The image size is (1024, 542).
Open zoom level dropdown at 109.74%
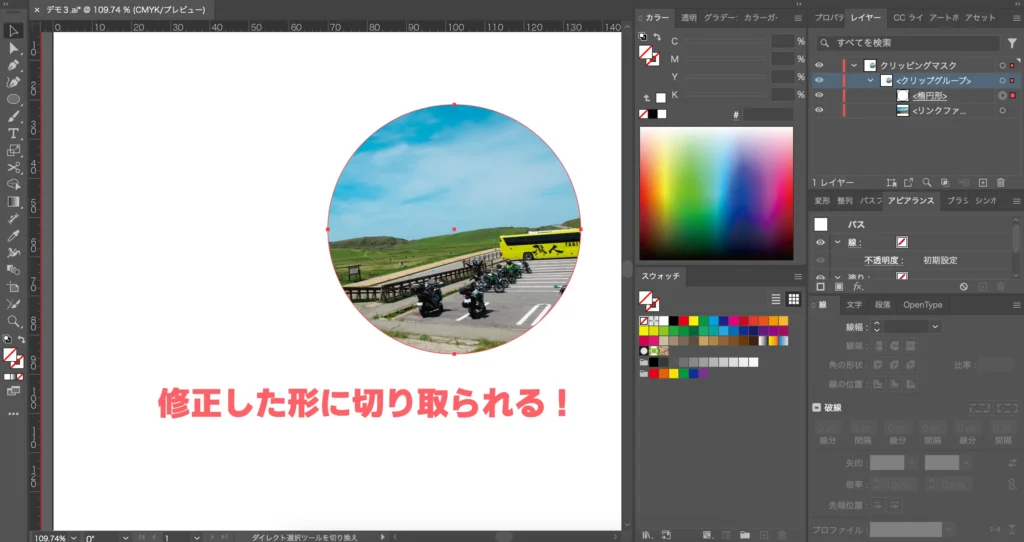click(x=73, y=538)
